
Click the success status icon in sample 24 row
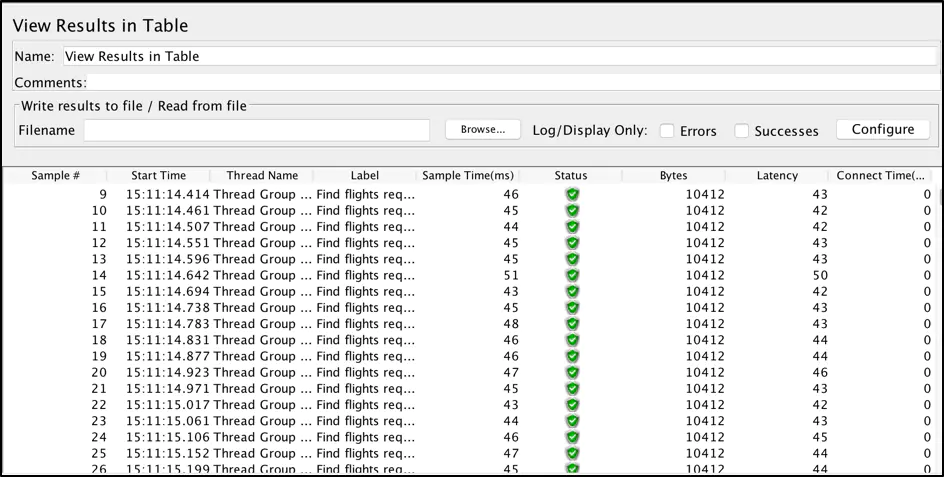[573, 437]
